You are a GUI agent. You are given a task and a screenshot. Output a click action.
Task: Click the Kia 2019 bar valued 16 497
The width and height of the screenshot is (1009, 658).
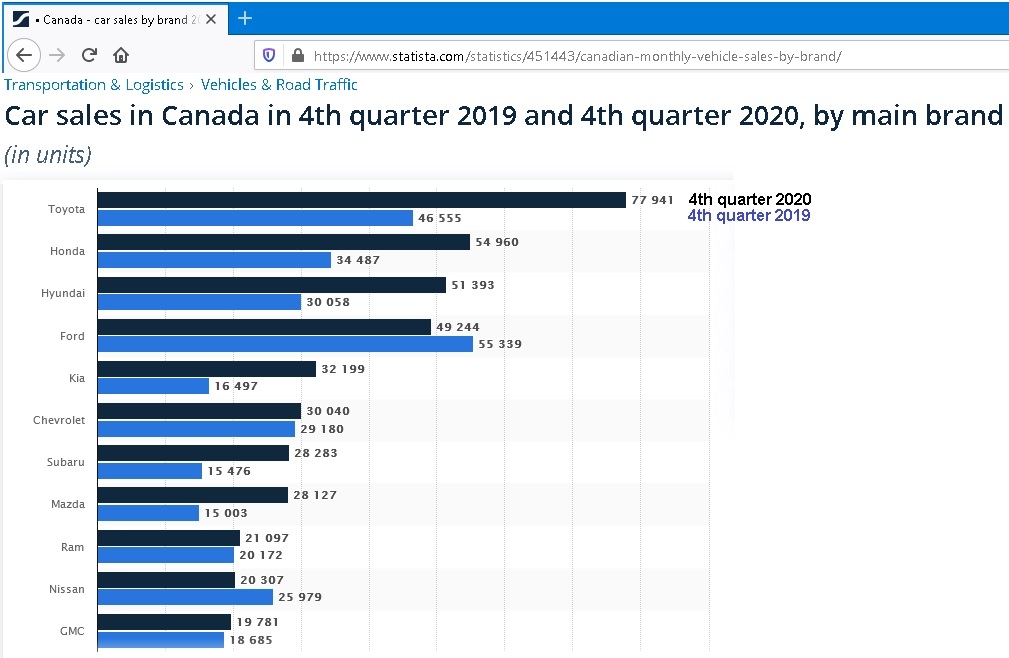[153, 386]
